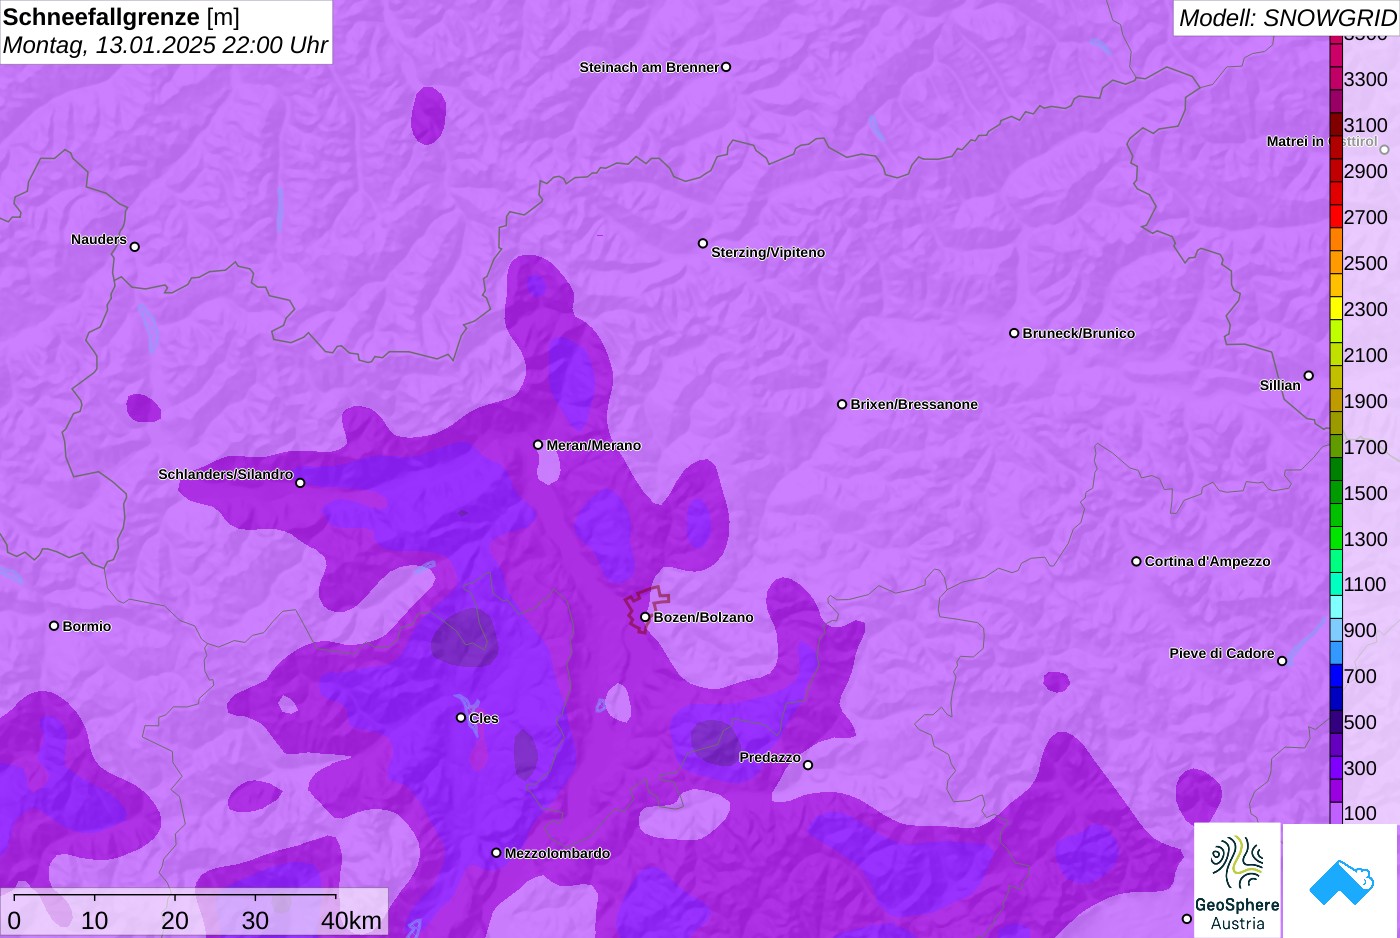1400x938 pixels.
Task: Click legend value '300'
Action: pos(1360,768)
